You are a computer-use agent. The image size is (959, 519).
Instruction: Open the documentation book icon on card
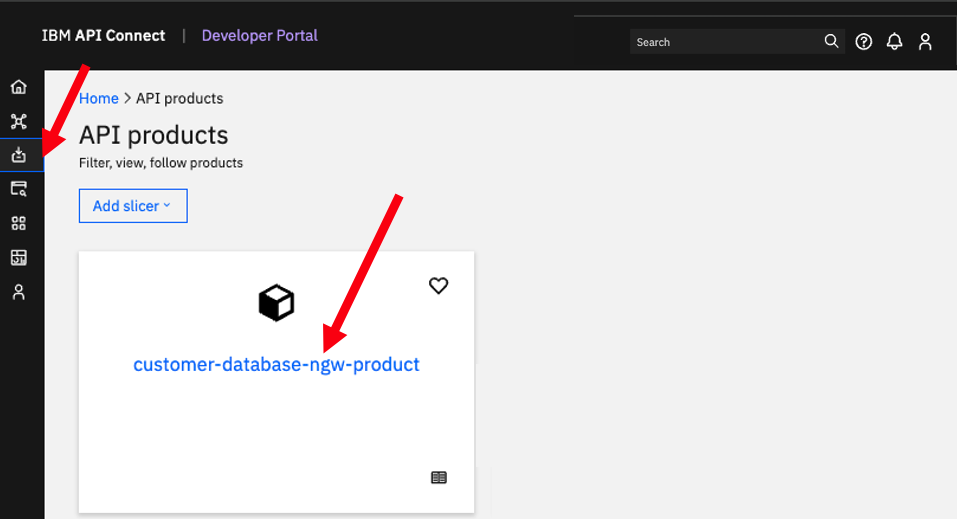point(439,477)
